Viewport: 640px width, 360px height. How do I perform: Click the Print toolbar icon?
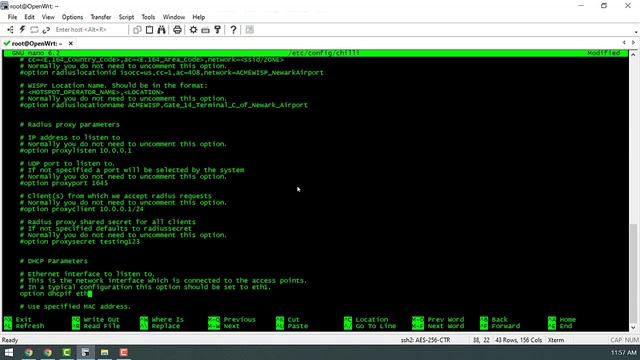[x=177, y=30]
